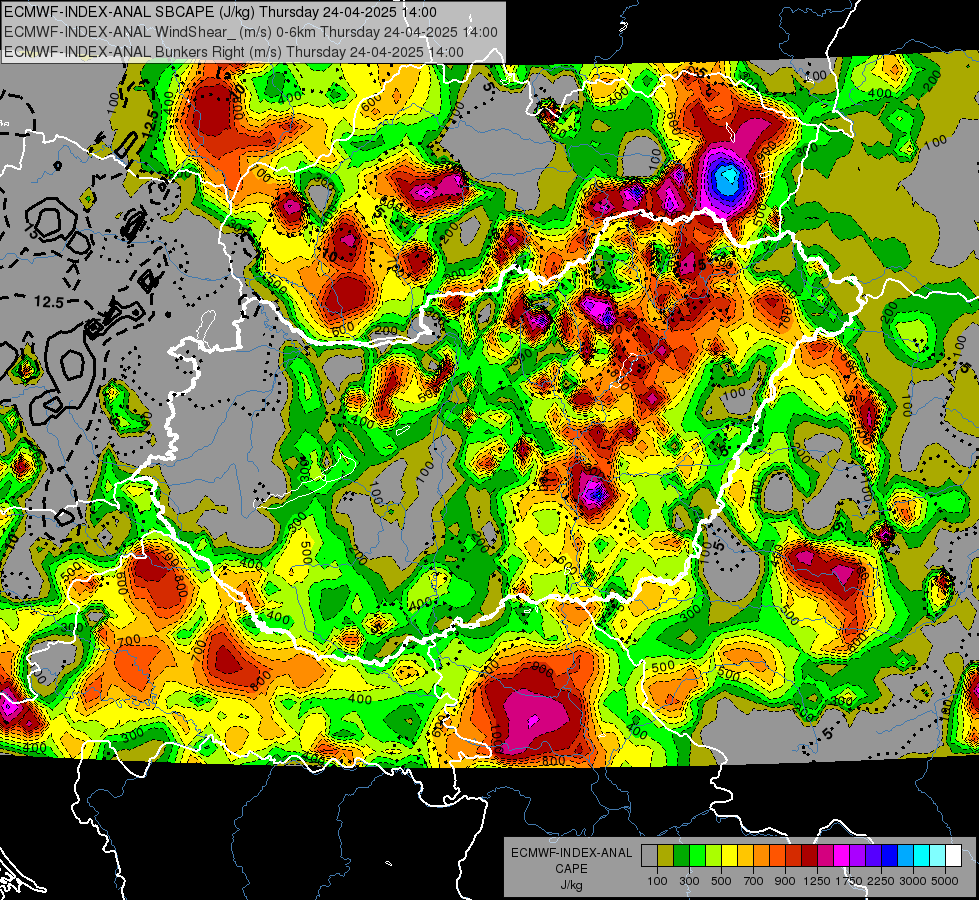Click the pale cyan legend swatch ending at 5000
Image resolution: width=979 pixels, height=900 pixels.
click(938, 856)
